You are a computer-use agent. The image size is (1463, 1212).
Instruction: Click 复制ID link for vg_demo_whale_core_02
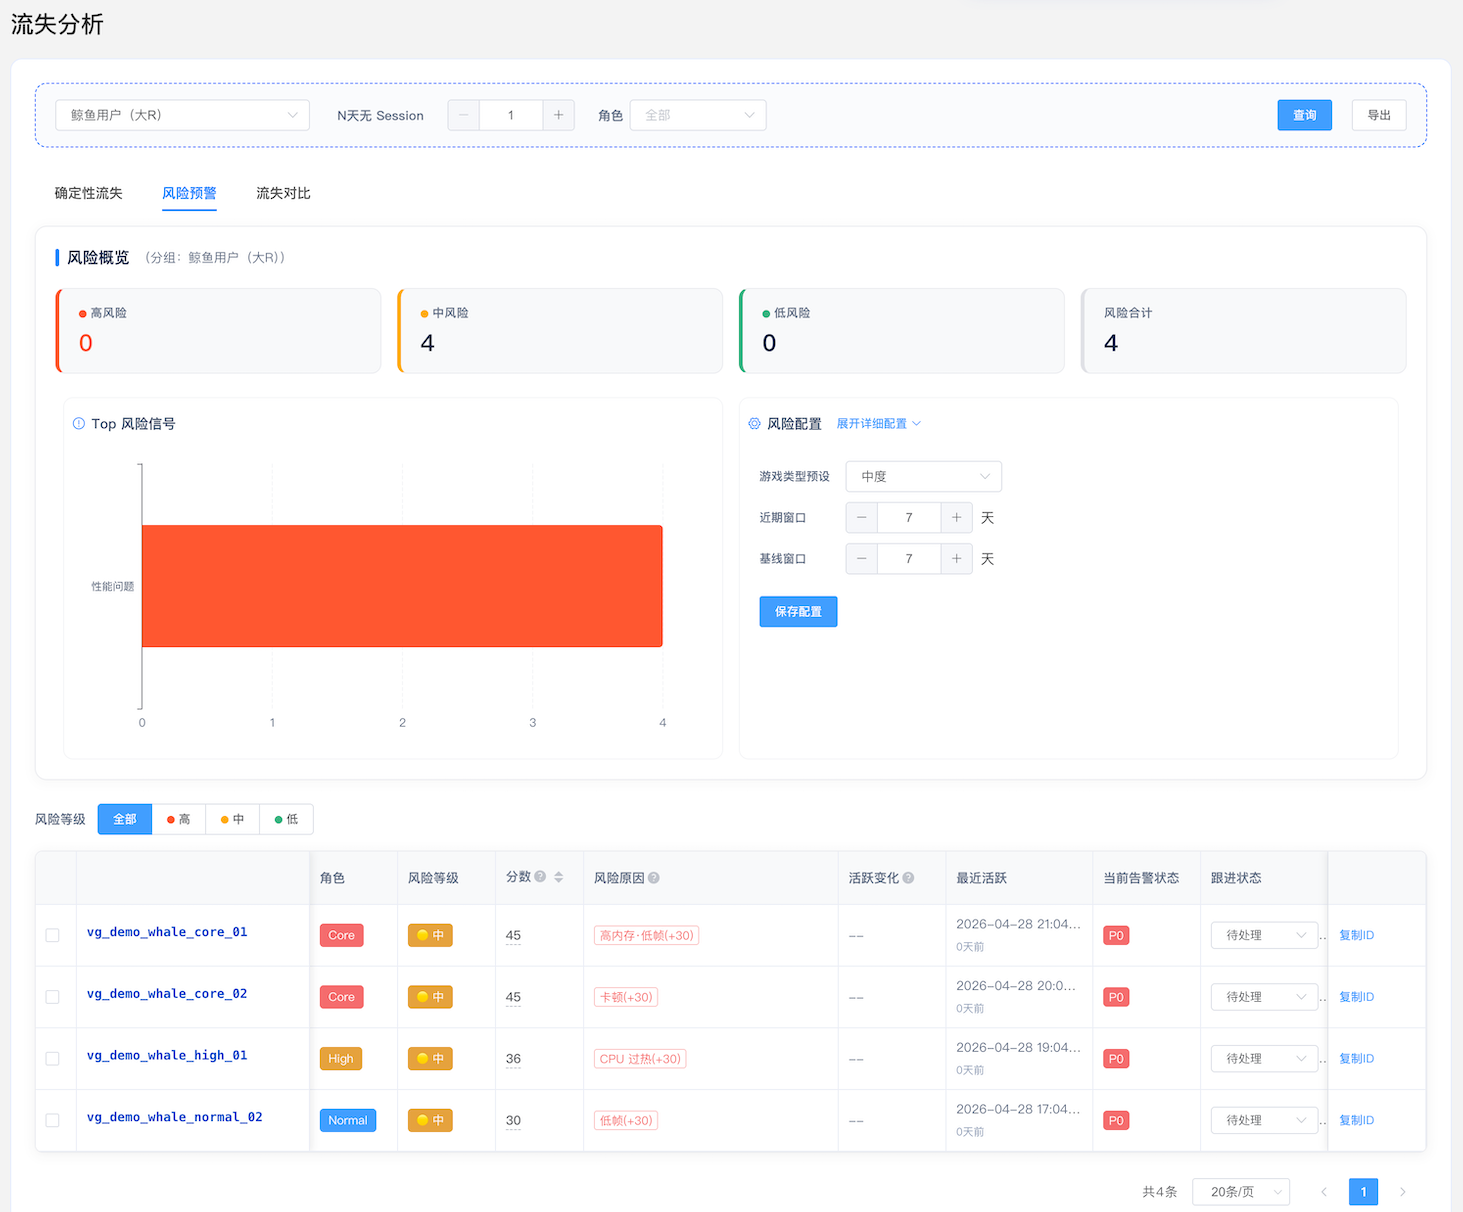pos(1356,997)
